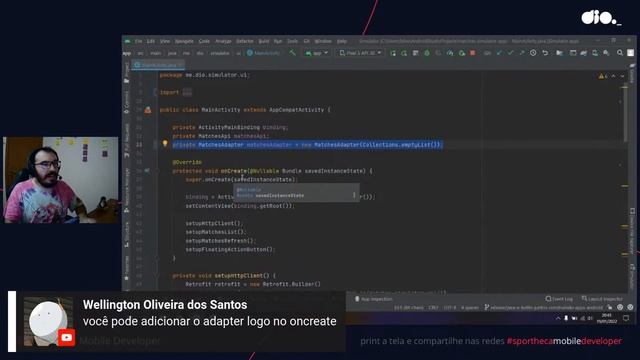The image size is (640, 360).
Task: Open the File menu
Action: click(x=138, y=41)
